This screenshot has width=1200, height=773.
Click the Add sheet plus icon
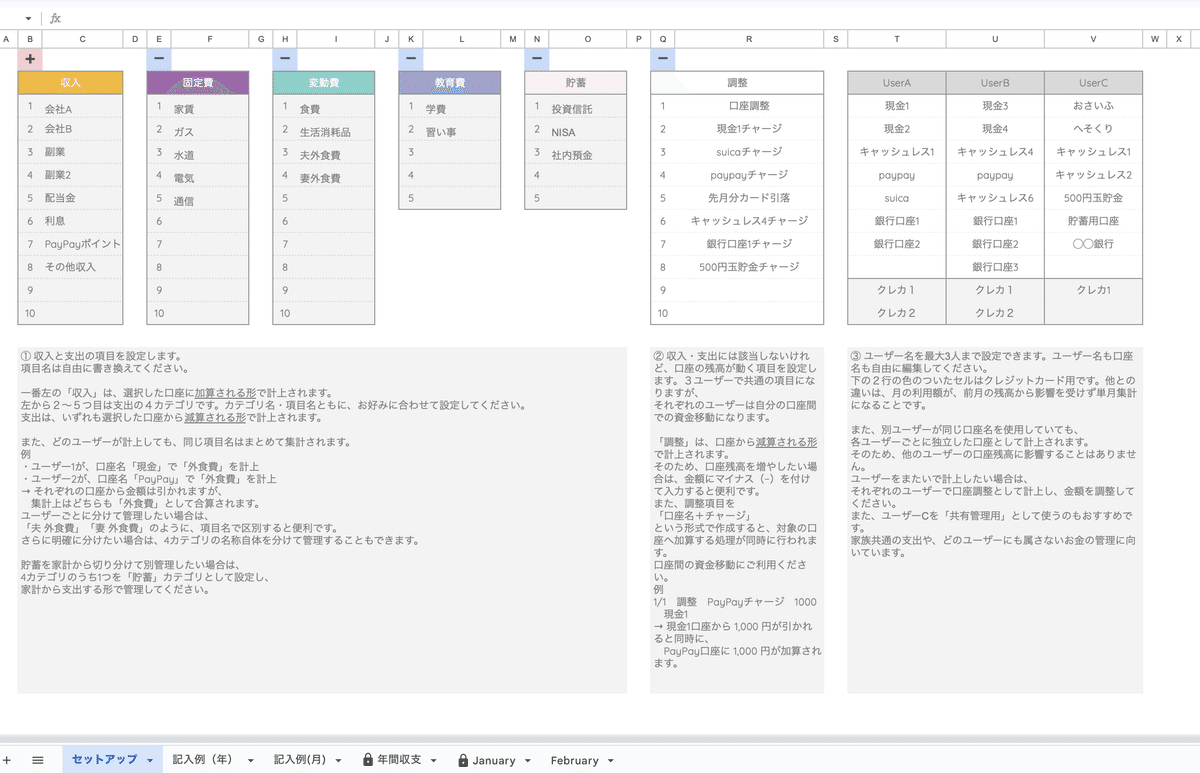click(8, 760)
